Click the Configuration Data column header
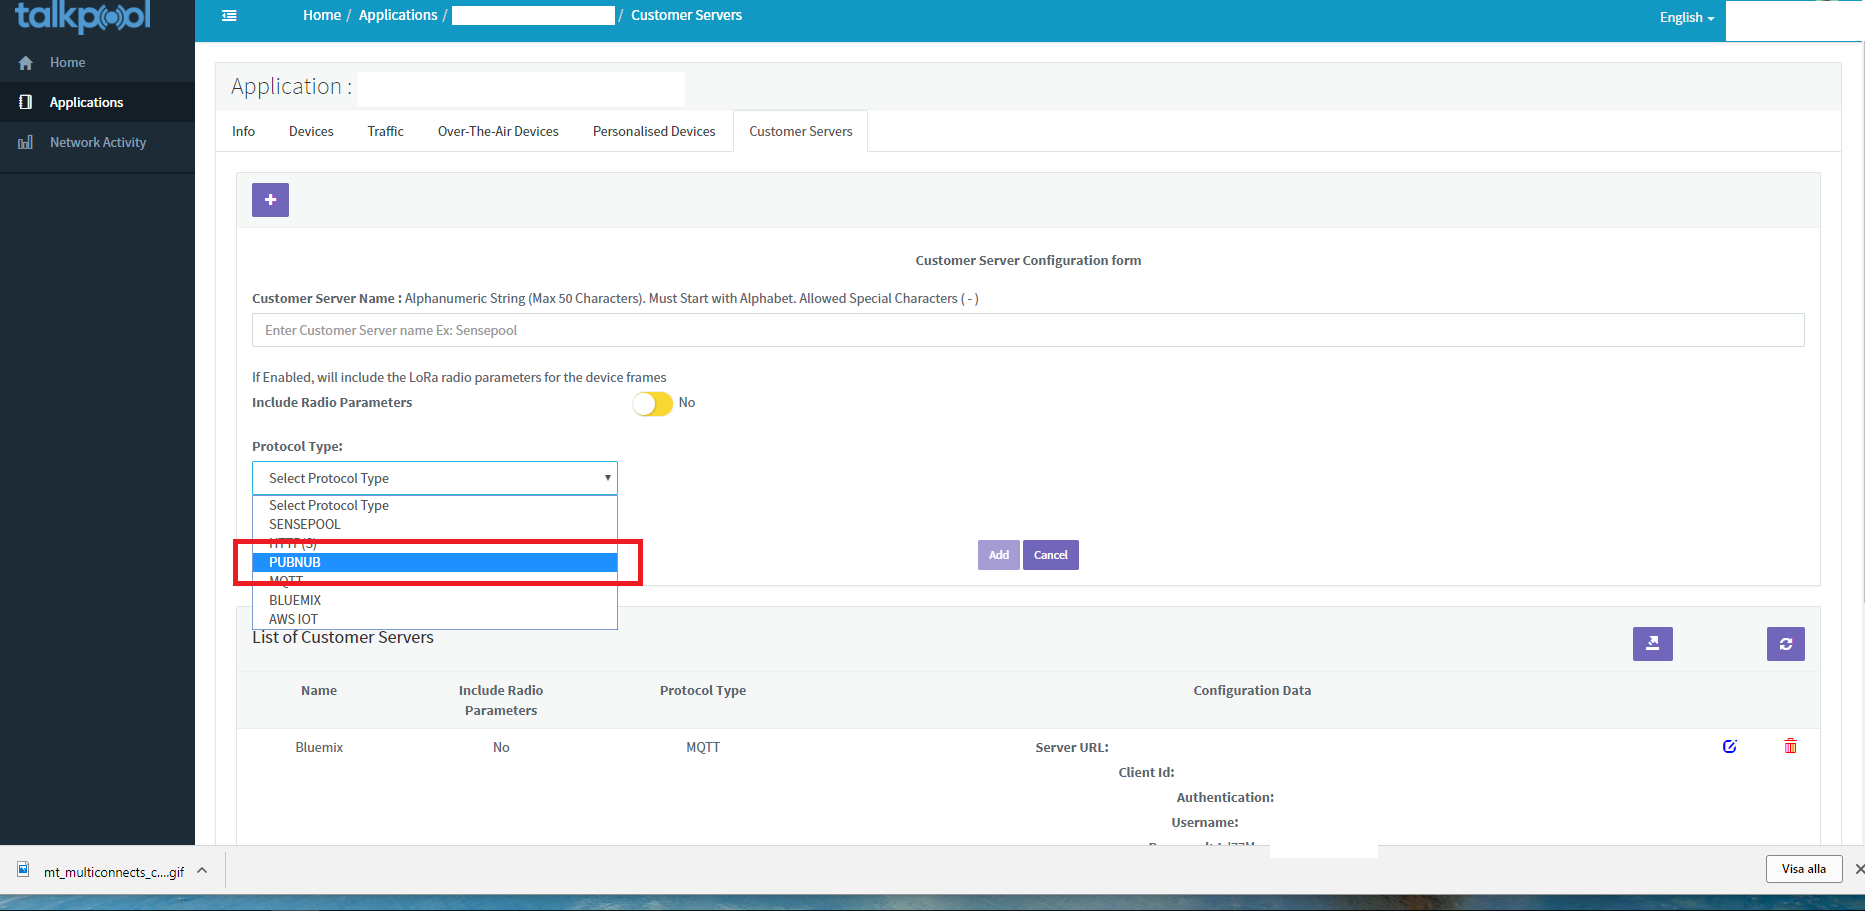Image resolution: width=1865 pixels, height=911 pixels. tap(1252, 690)
